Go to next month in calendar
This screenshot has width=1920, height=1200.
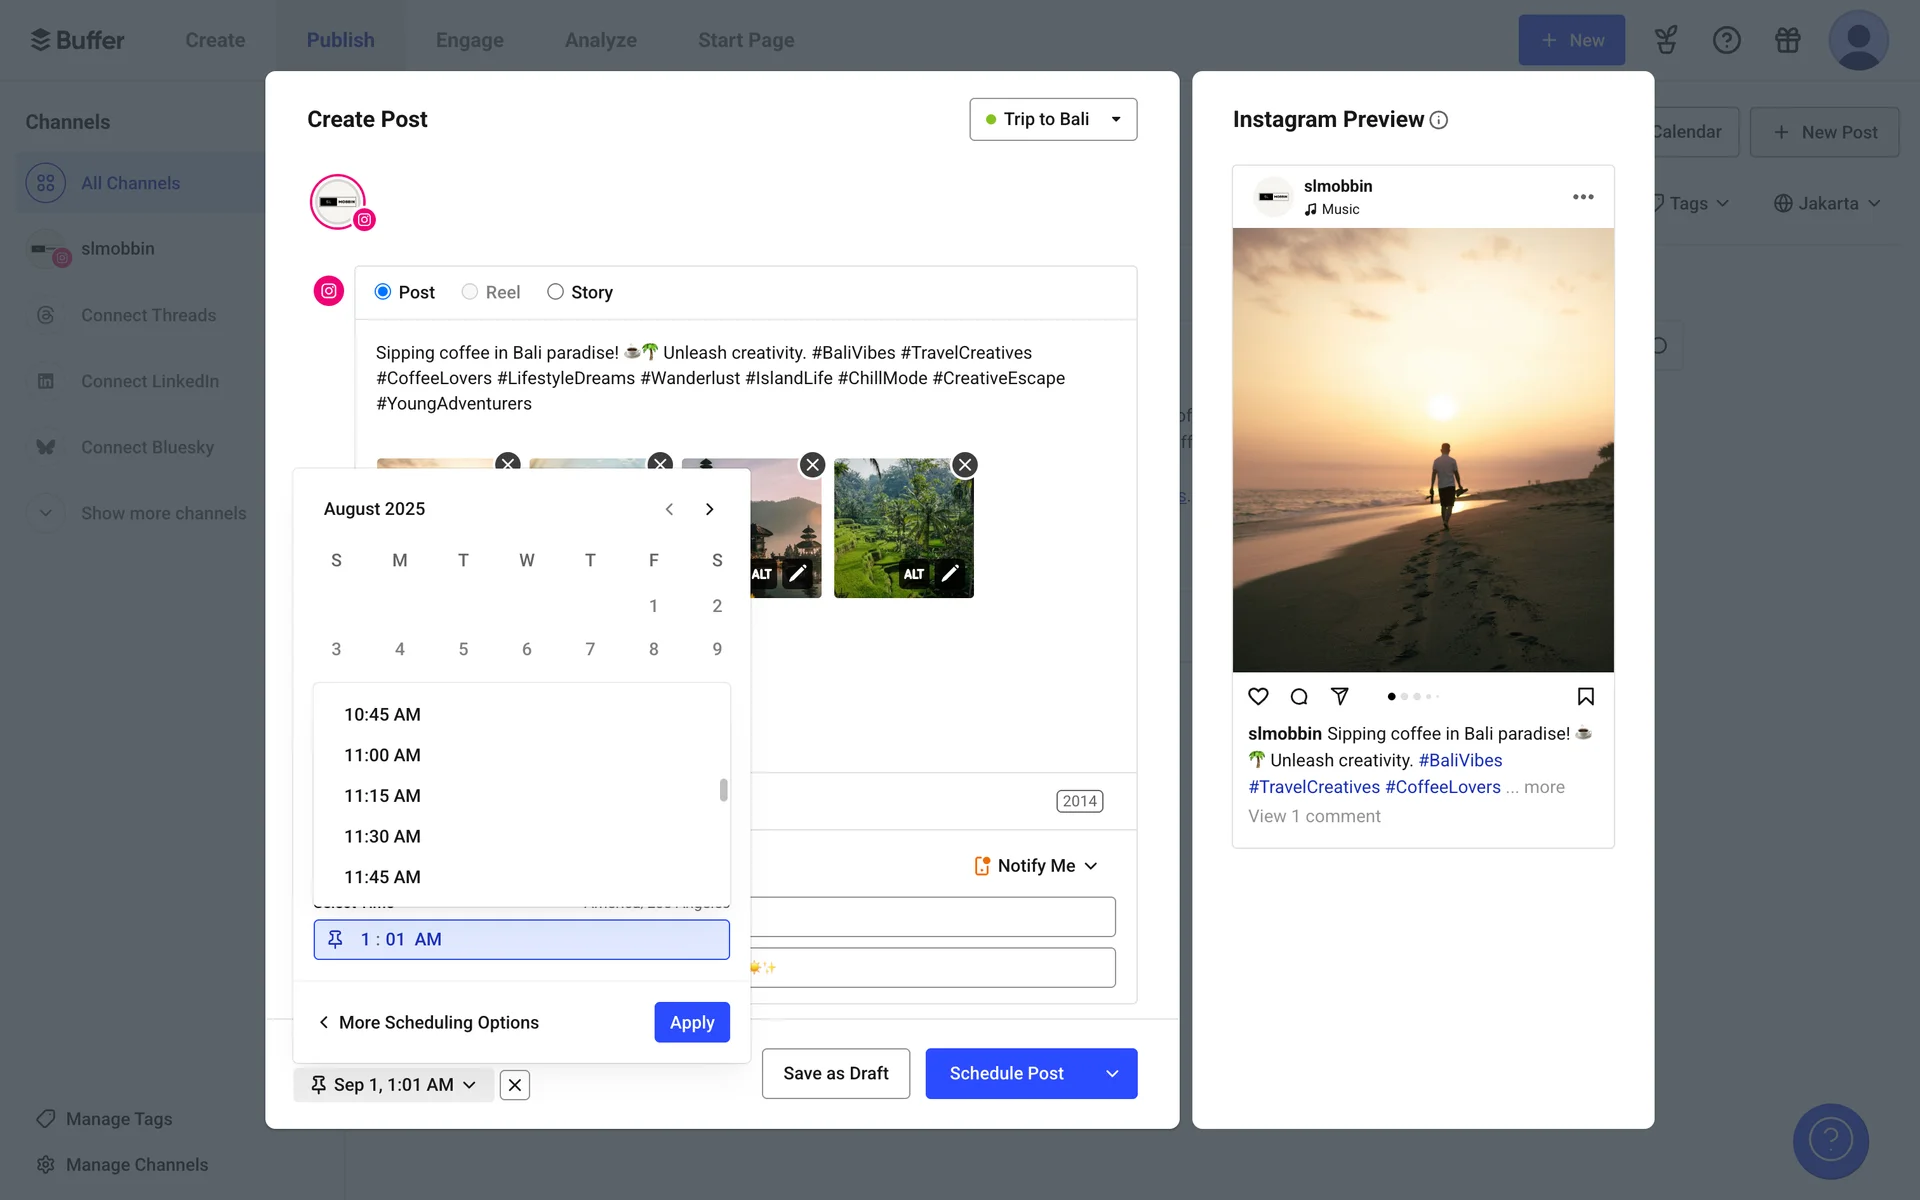[x=709, y=509]
